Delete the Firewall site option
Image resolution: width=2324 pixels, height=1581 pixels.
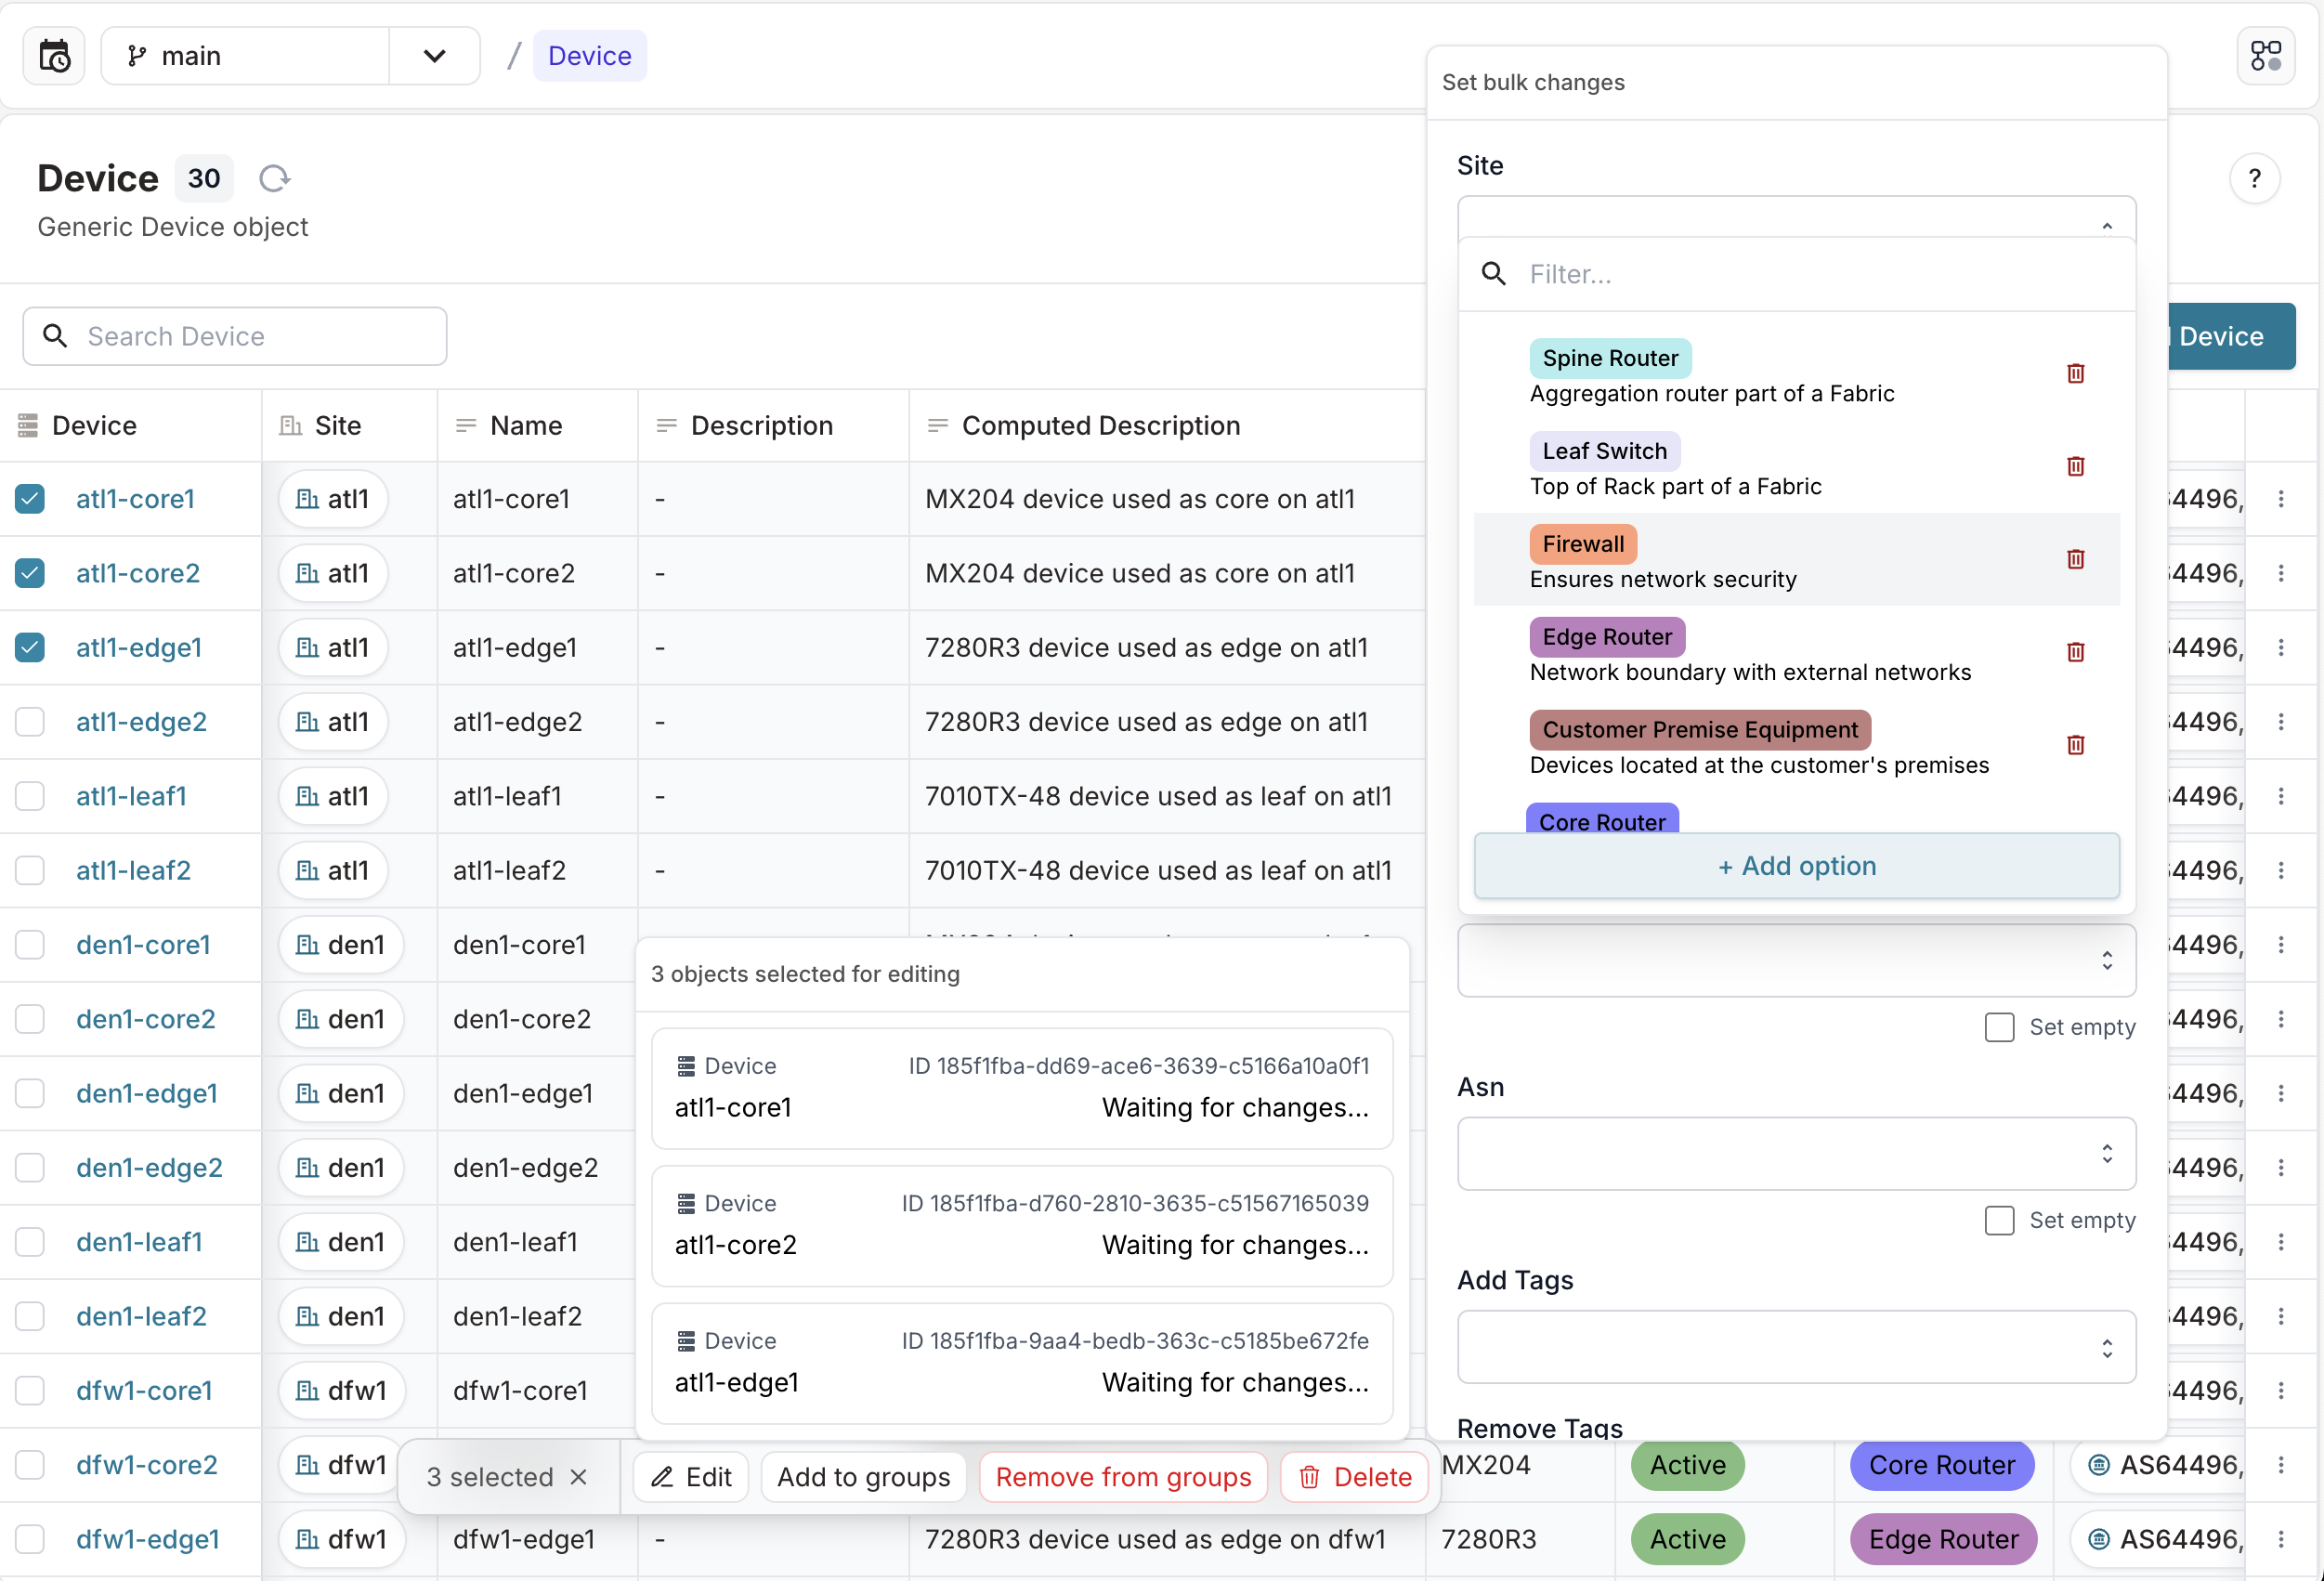(2075, 560)
